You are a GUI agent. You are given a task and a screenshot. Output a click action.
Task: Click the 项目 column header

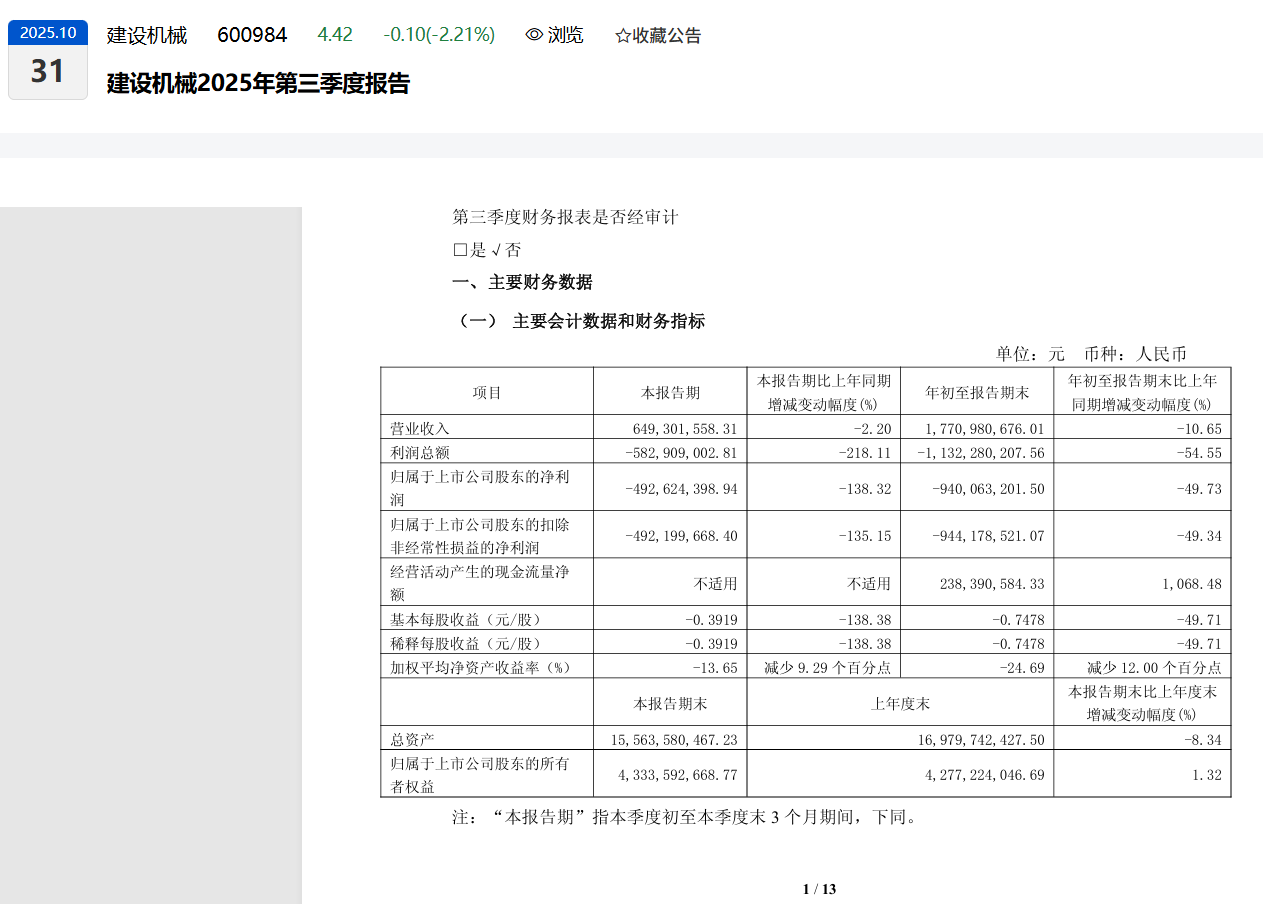point(487,392)
